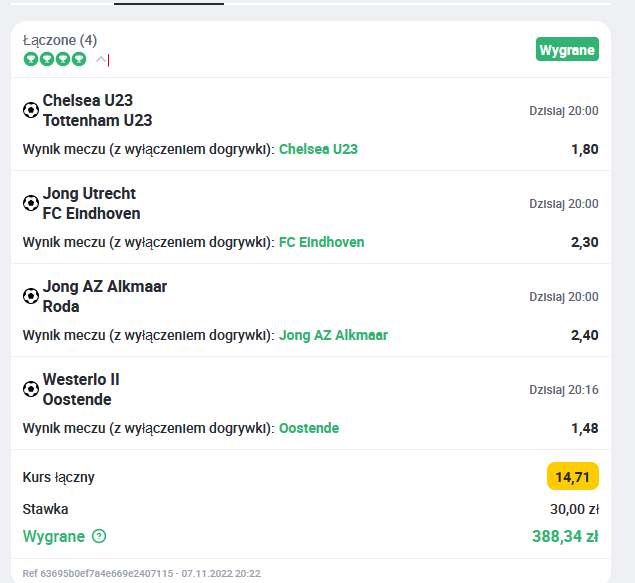
Task: Click the football icon beside Chelsea U23
Action: tap(31, 110)
